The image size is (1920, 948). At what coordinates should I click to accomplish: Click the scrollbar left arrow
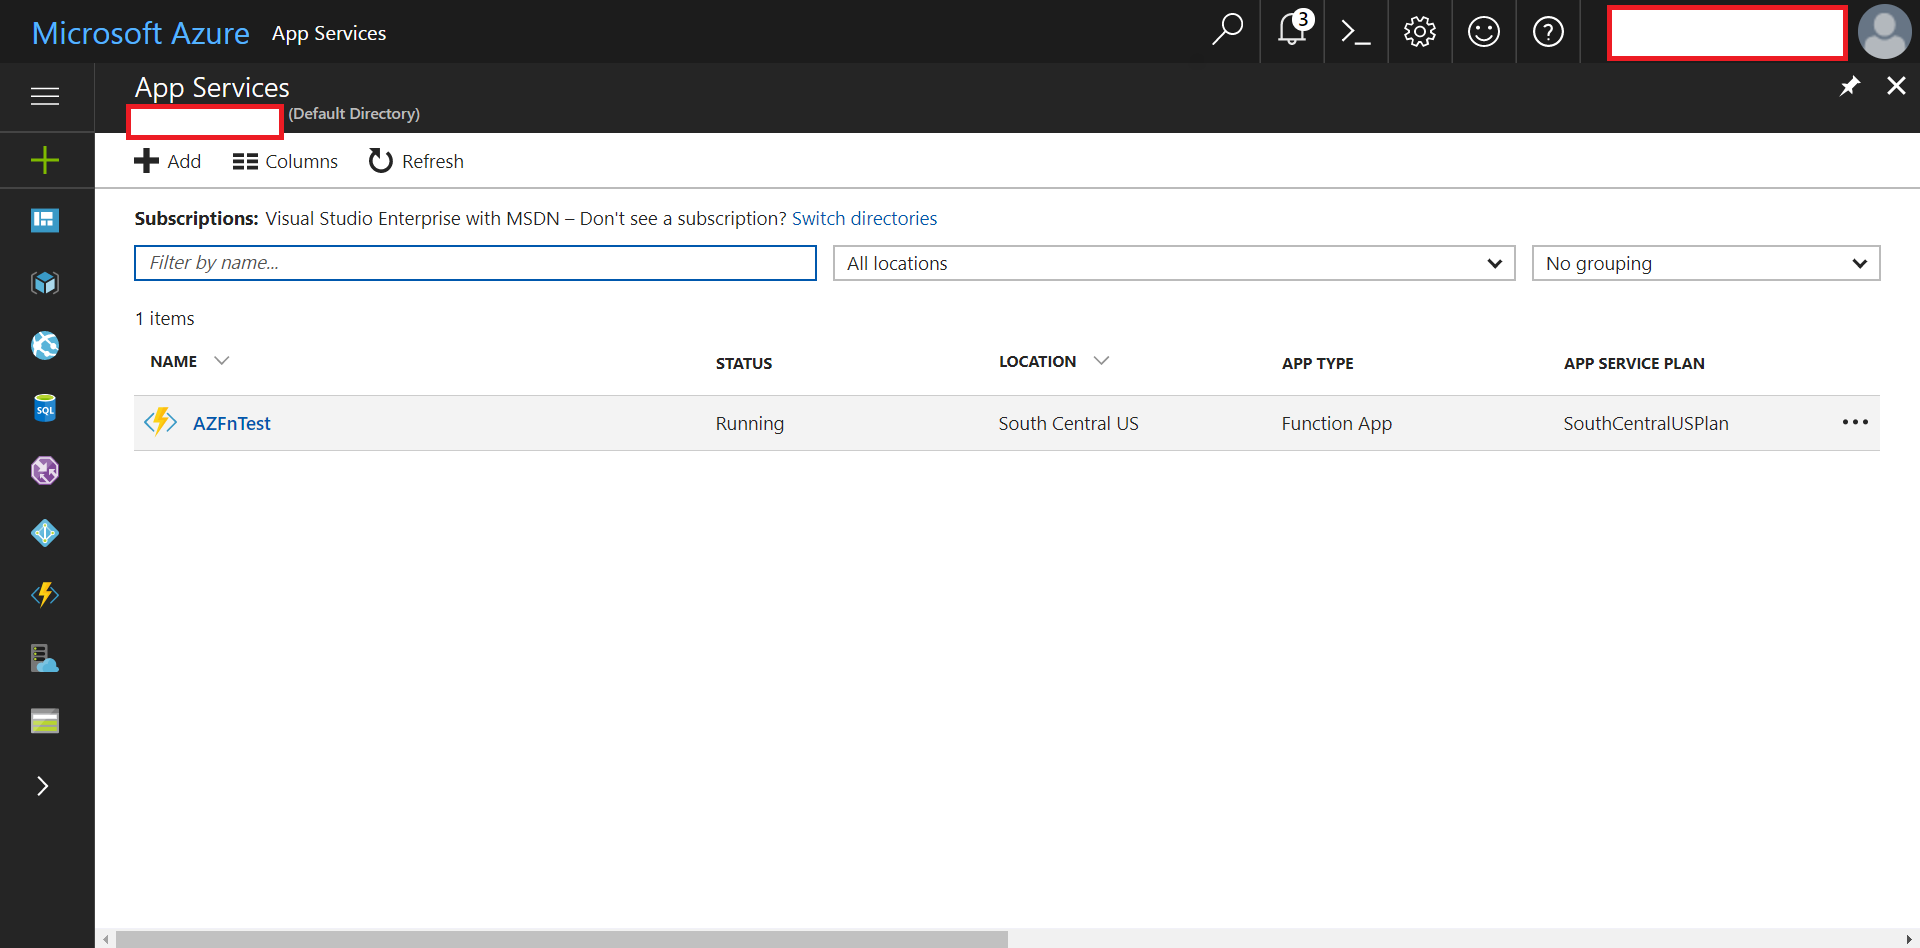[105, 939]
